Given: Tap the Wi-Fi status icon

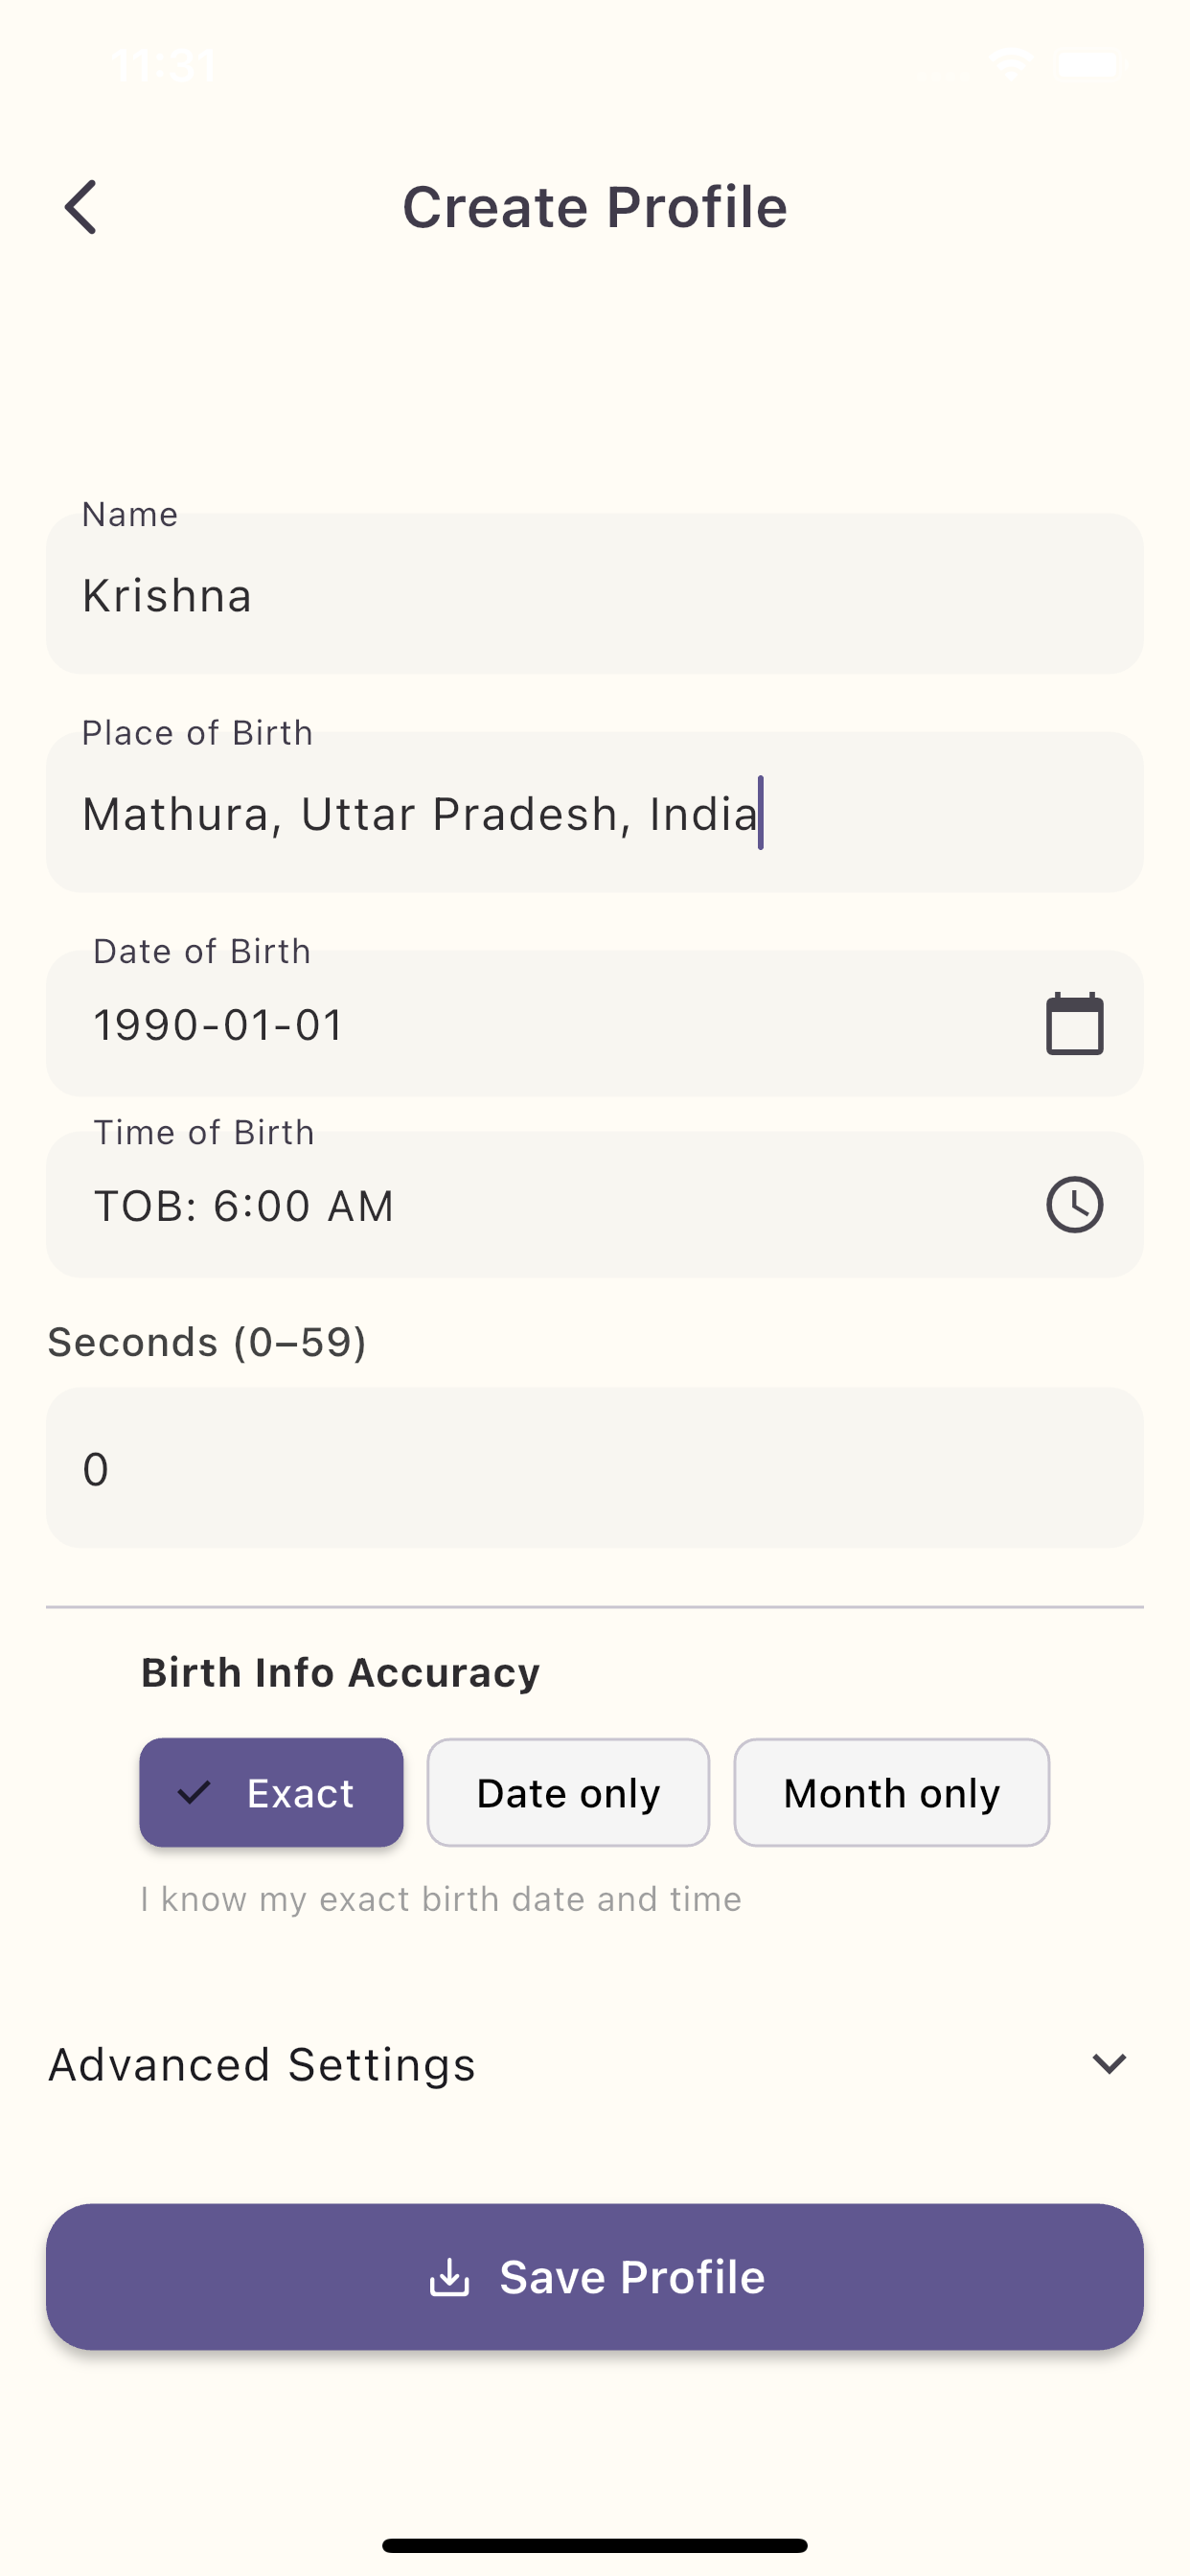Looking at the screenshot, I should [x=1010, y=64].
